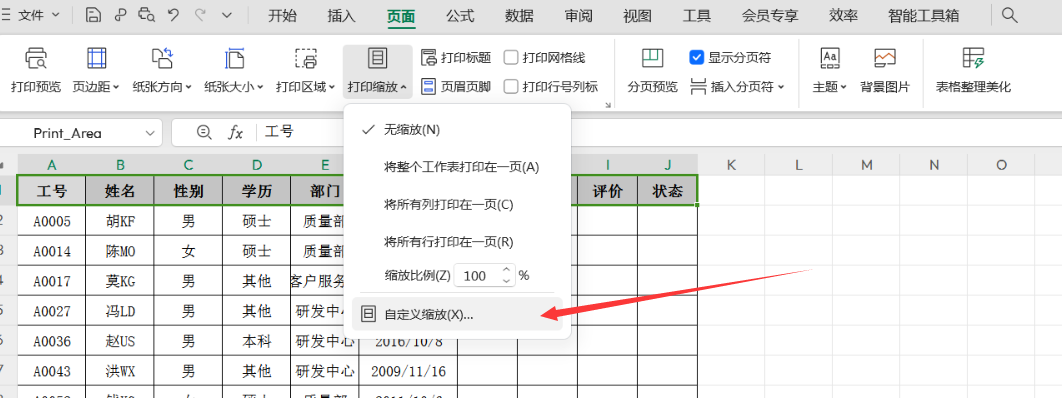Select cell containing A0014
Screen dimensions: 1062x398
[x=51, y=251]
